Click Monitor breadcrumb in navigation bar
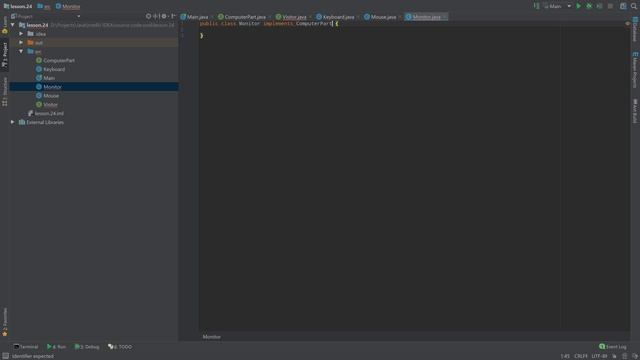 coord(68,6)
